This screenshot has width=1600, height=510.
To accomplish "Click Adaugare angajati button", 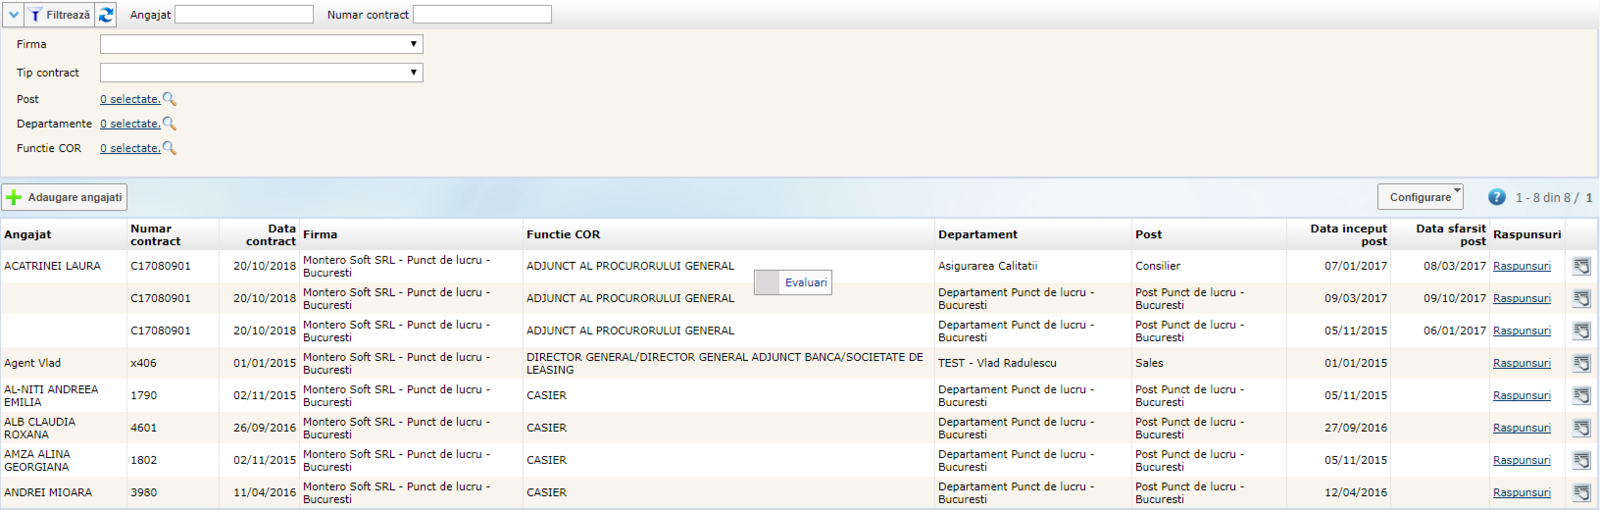I will click(x=65, y=197).
